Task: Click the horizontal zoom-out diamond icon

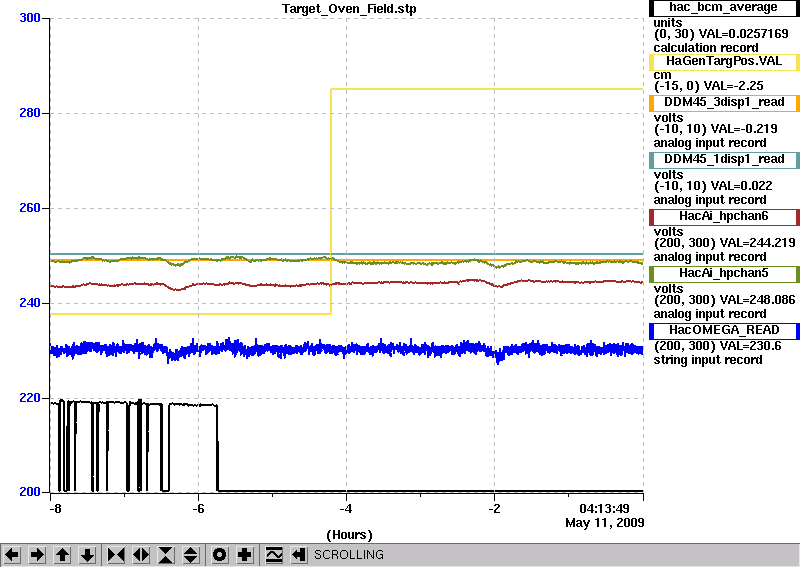Action: [x=141, y=555]
